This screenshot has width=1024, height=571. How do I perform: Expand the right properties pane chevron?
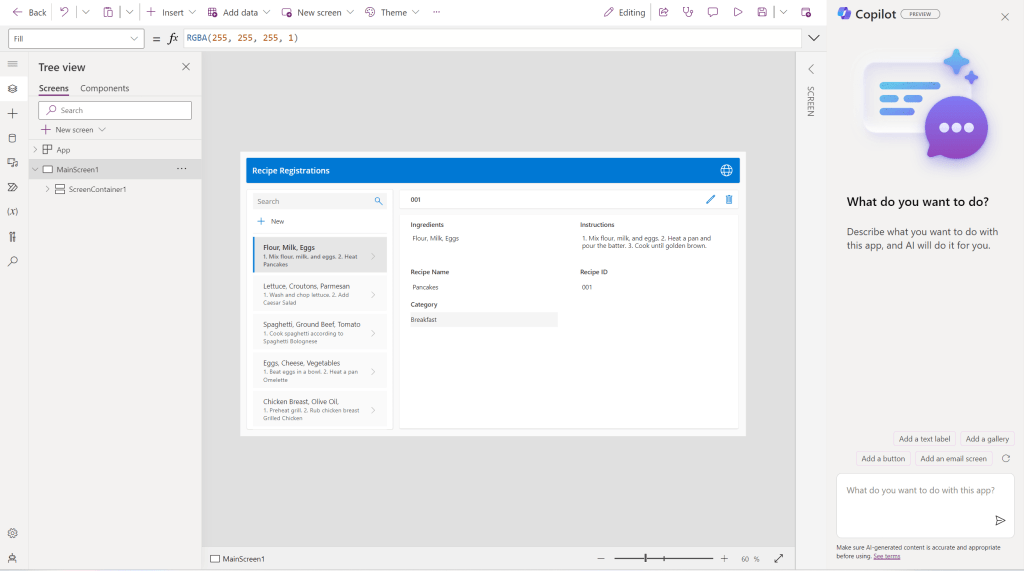pos(811,69)
